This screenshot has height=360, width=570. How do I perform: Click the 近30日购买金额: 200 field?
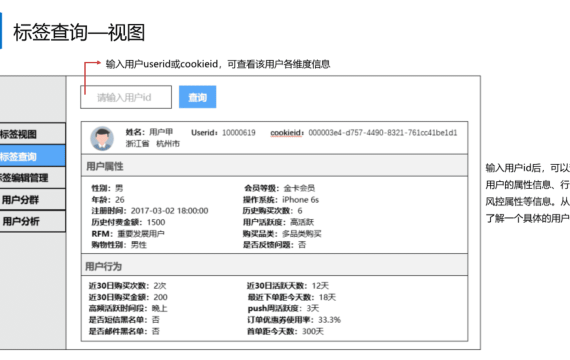pos(128,297)
